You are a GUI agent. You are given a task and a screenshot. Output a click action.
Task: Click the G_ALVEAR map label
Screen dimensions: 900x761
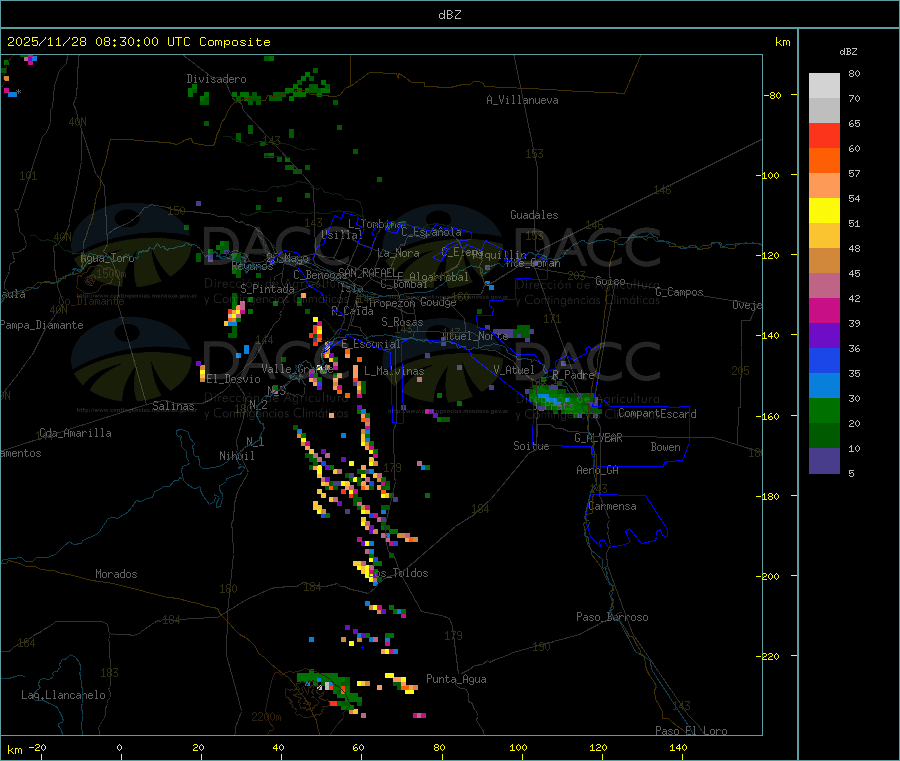coord(598,438)
